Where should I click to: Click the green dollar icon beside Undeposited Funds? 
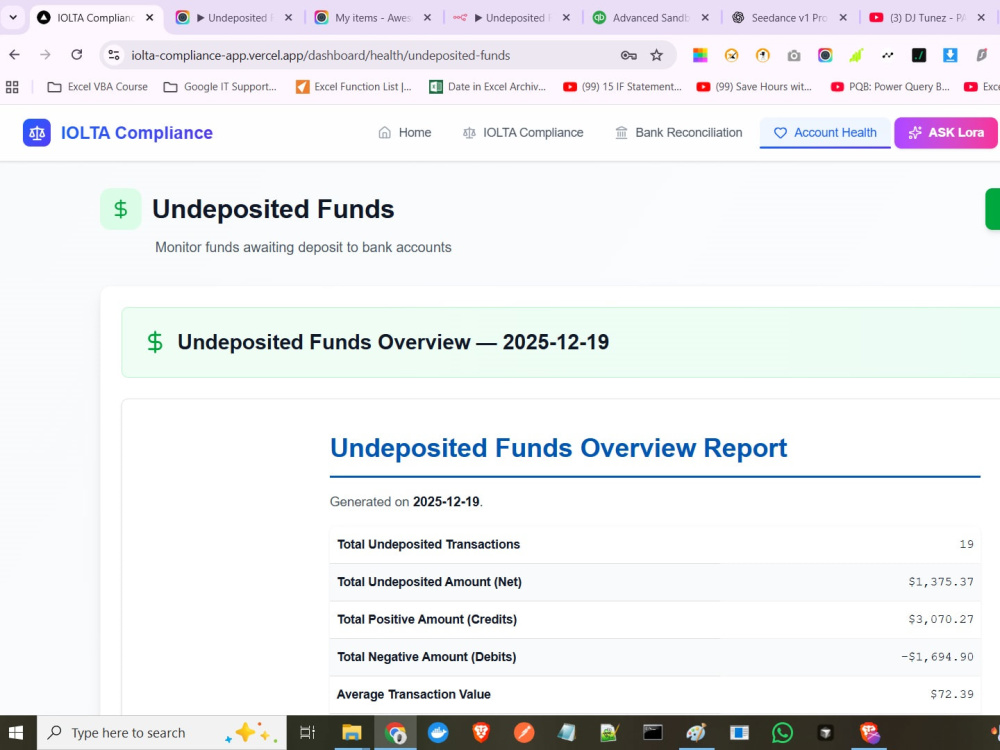tap(121, 209)
